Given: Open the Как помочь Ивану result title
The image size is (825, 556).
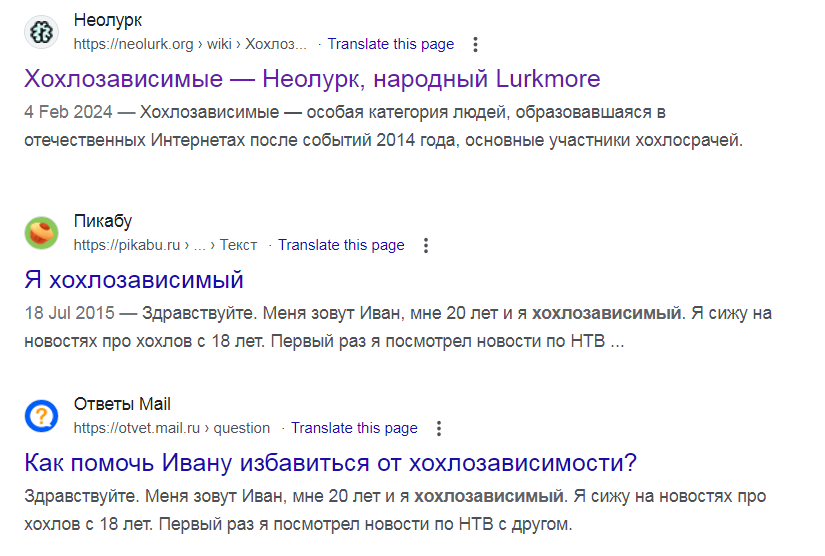Looking at the screenshot, I should [330, 463].
